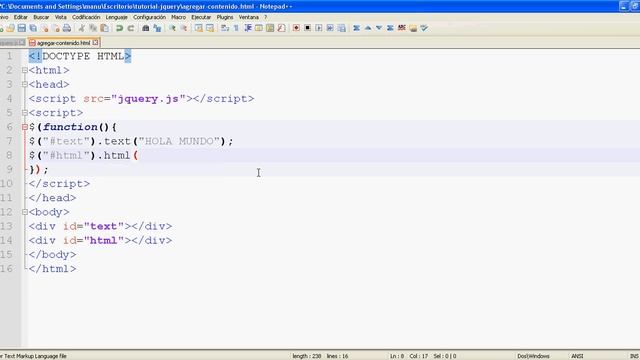
Task: Open a file with the folder icon
Action: pyautogui.click(x=11, y=28)
